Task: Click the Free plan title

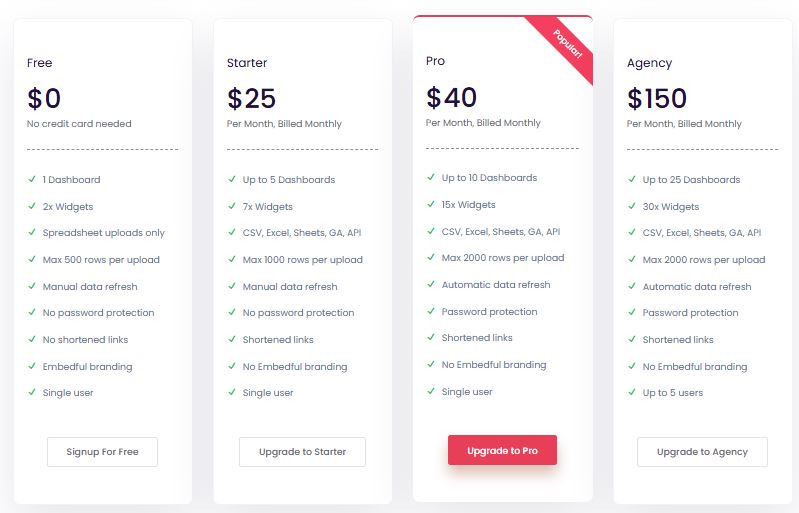Action: tap(40, 63)
